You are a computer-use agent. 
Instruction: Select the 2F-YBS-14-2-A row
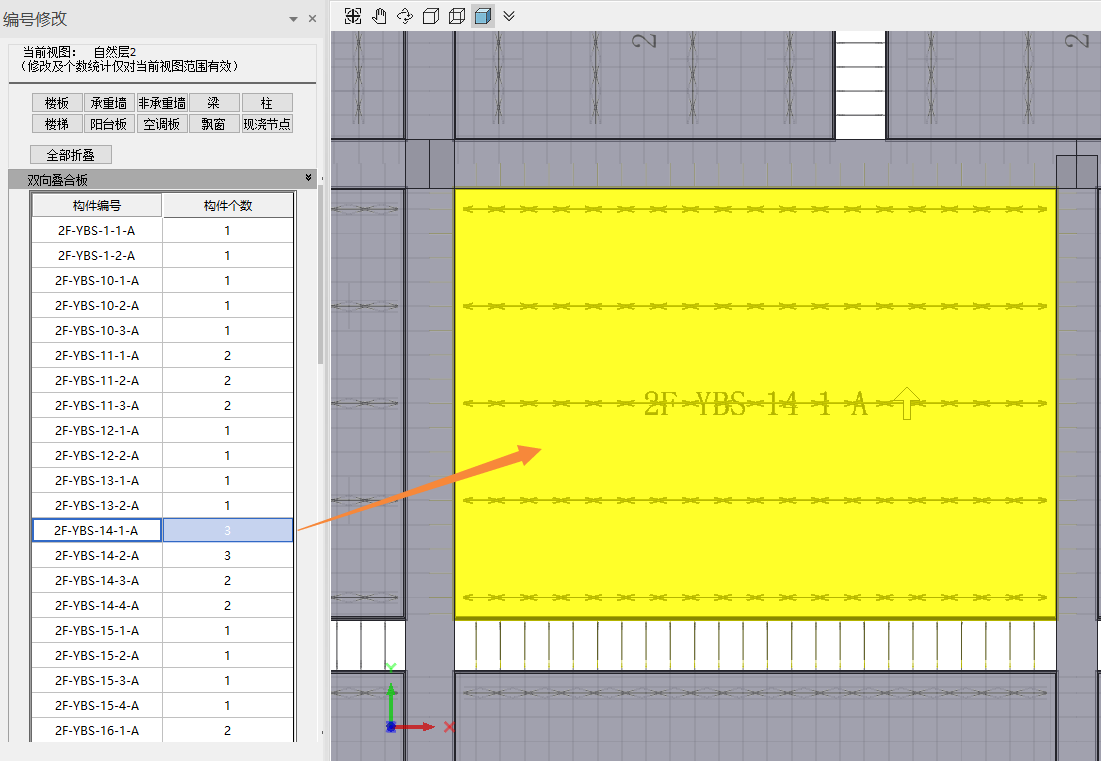coord(97,556)
